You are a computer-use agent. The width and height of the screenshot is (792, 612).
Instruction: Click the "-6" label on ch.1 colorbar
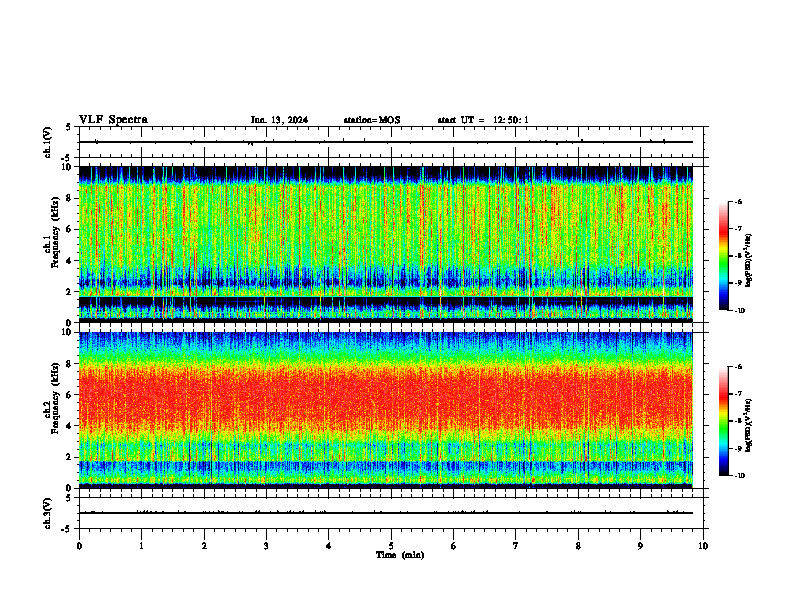pyautogui.click(x=738, y=201)
